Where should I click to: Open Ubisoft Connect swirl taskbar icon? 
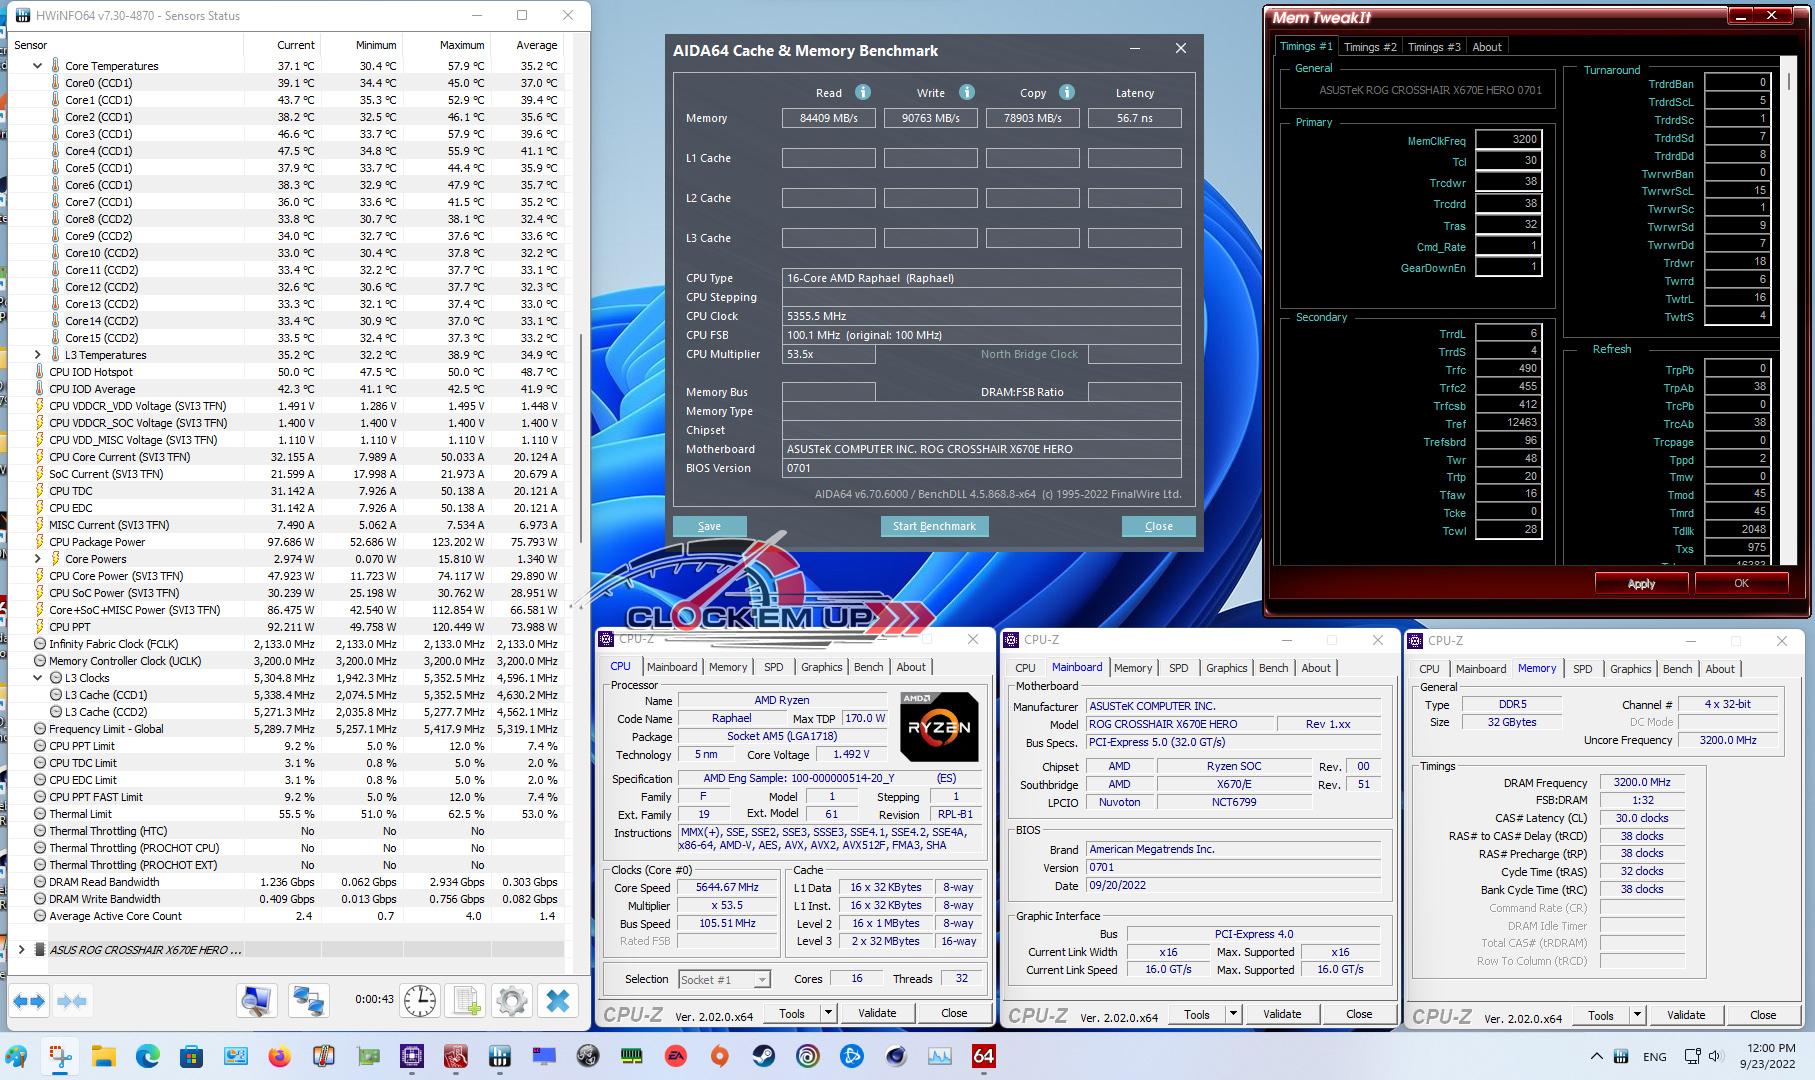(808, 1056)
